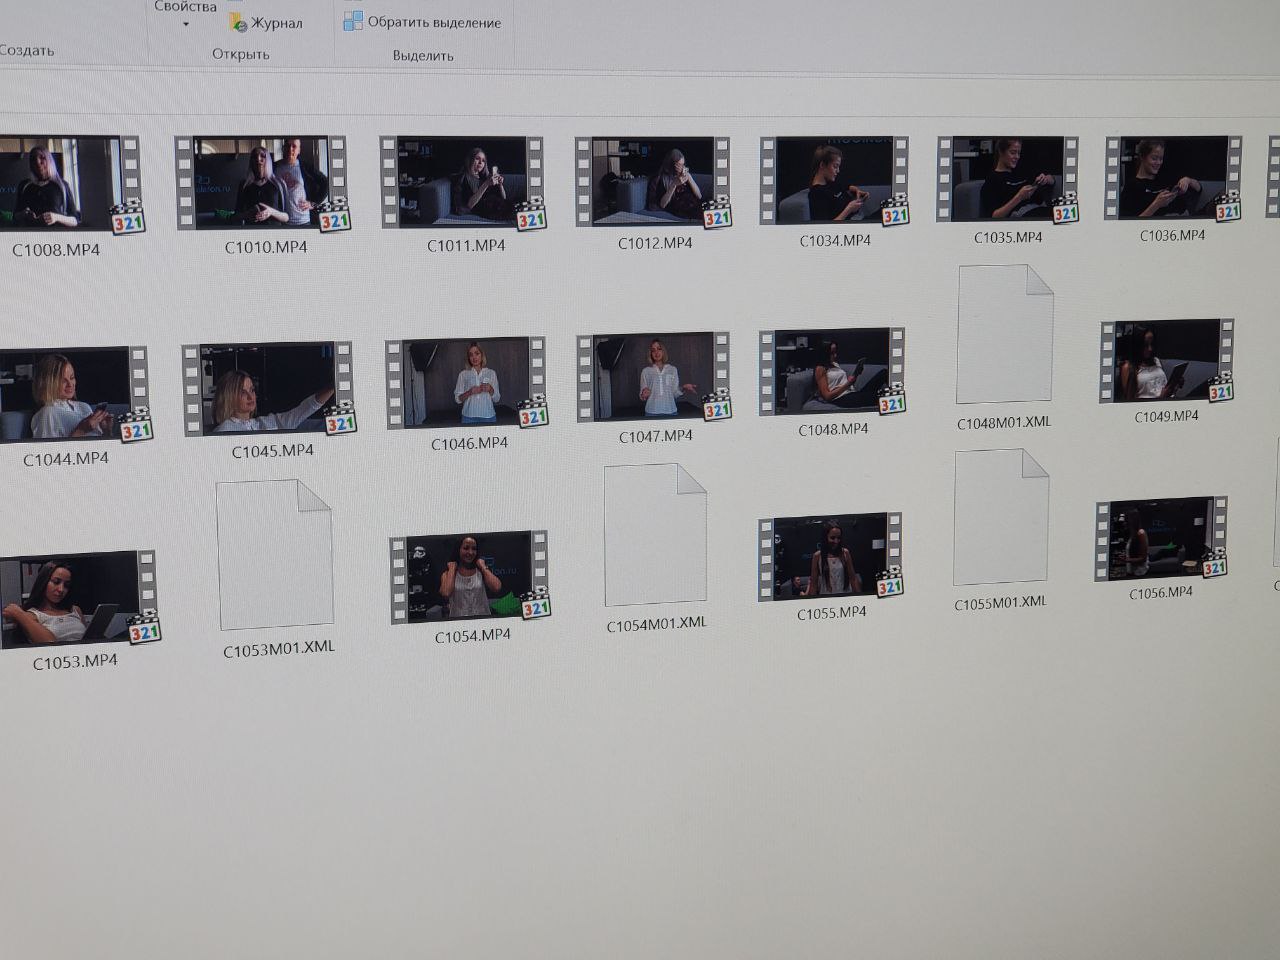1280x960 pixels.
Task: Click the Журнал history icon
Action: [x=238, y=21]
